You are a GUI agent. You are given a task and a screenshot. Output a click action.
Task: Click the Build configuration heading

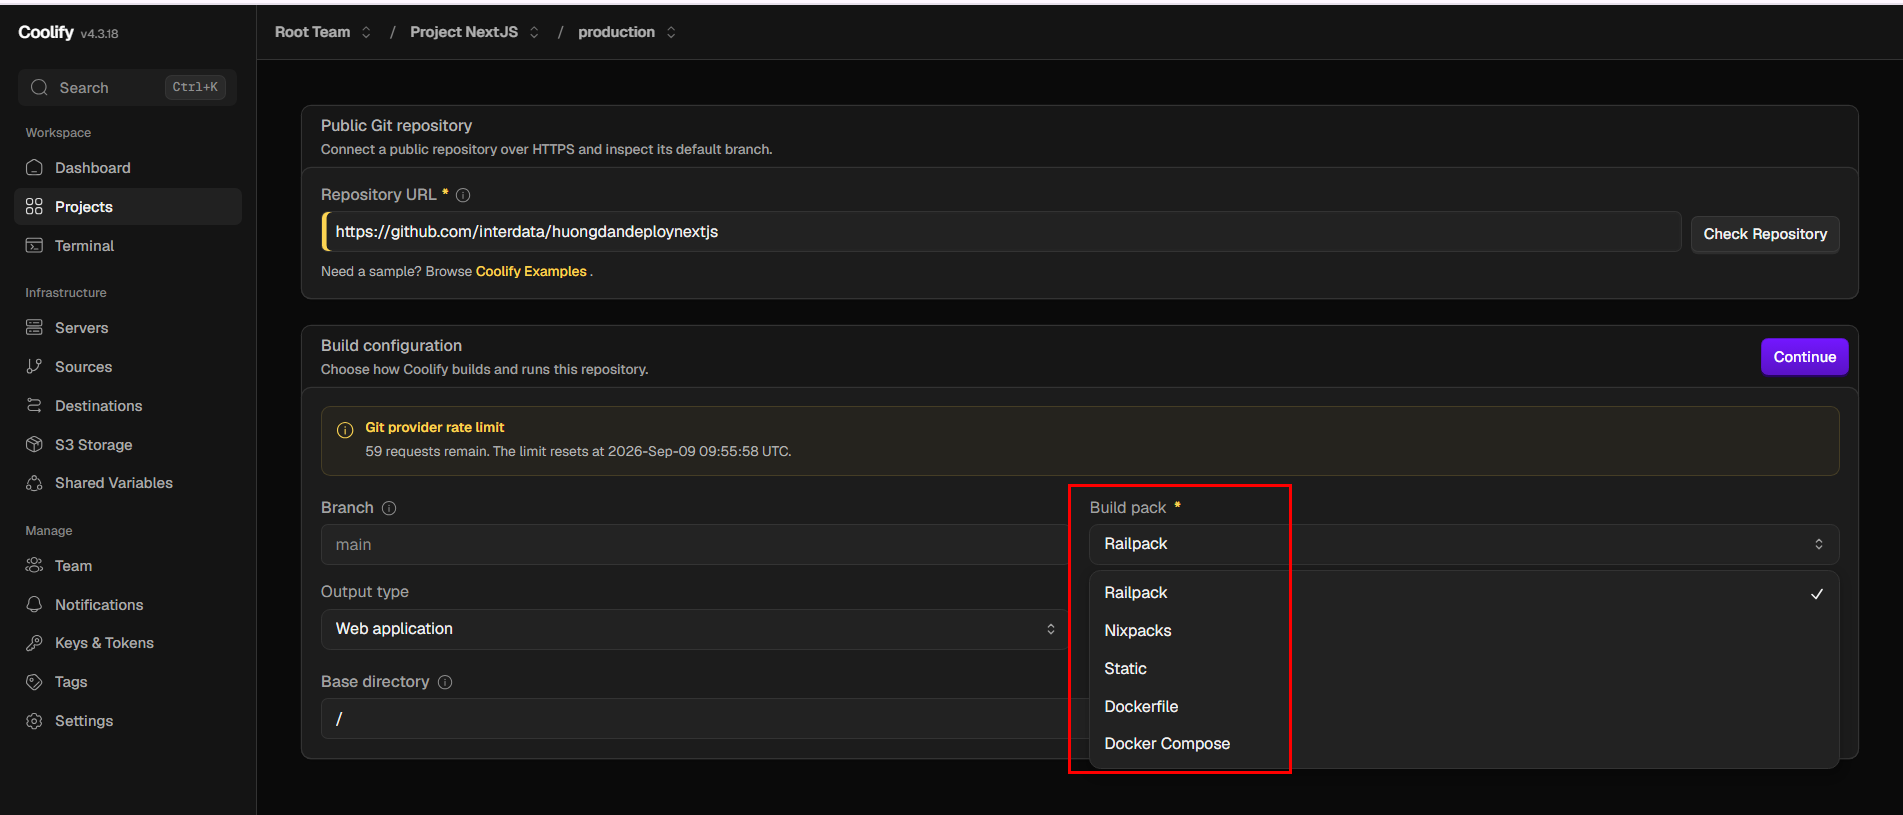pos(391,346)
